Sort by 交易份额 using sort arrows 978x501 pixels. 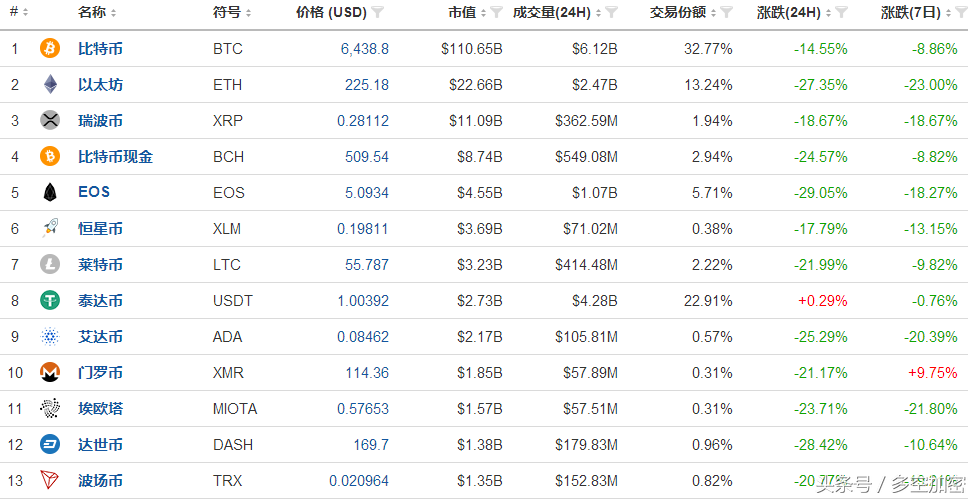pos(714,12)
